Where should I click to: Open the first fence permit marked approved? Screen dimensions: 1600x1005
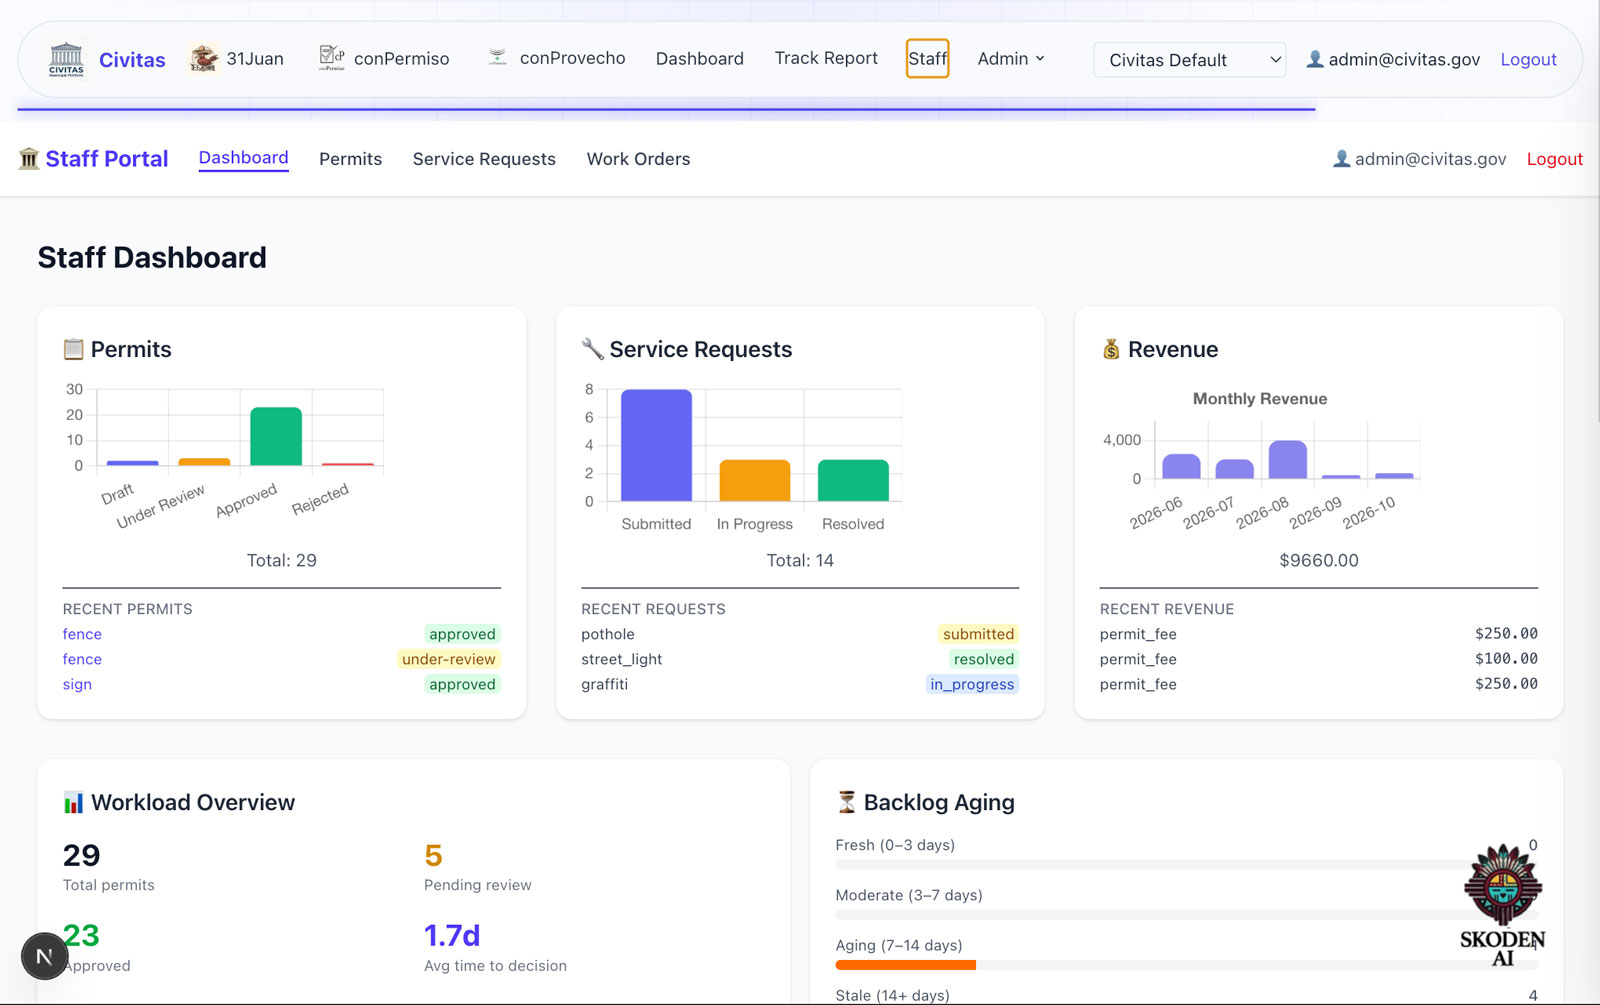(x=82, y=634)
